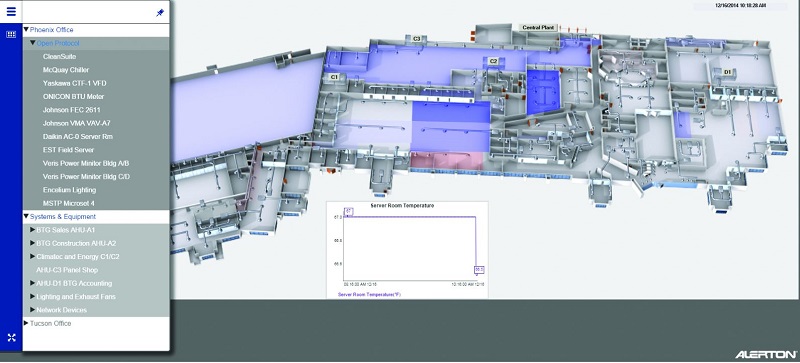
Task: Expand BTG Sales AHU-A1
Action: point(33,230)
